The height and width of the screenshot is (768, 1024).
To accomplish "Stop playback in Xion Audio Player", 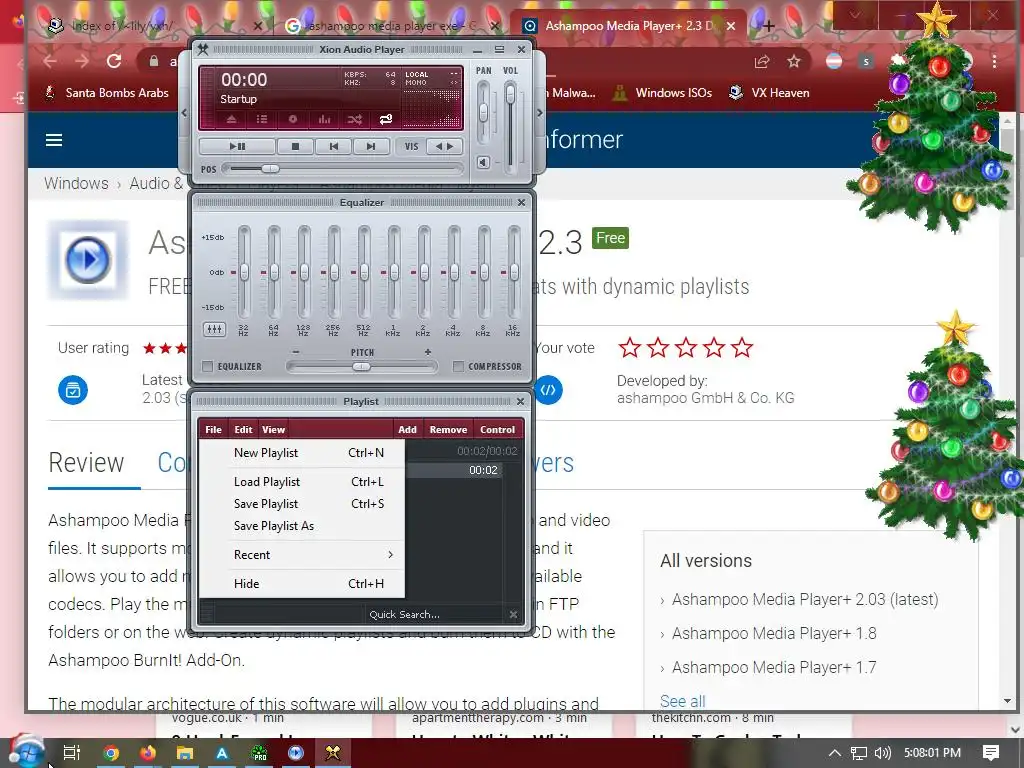I will click(x=295, y=146).
